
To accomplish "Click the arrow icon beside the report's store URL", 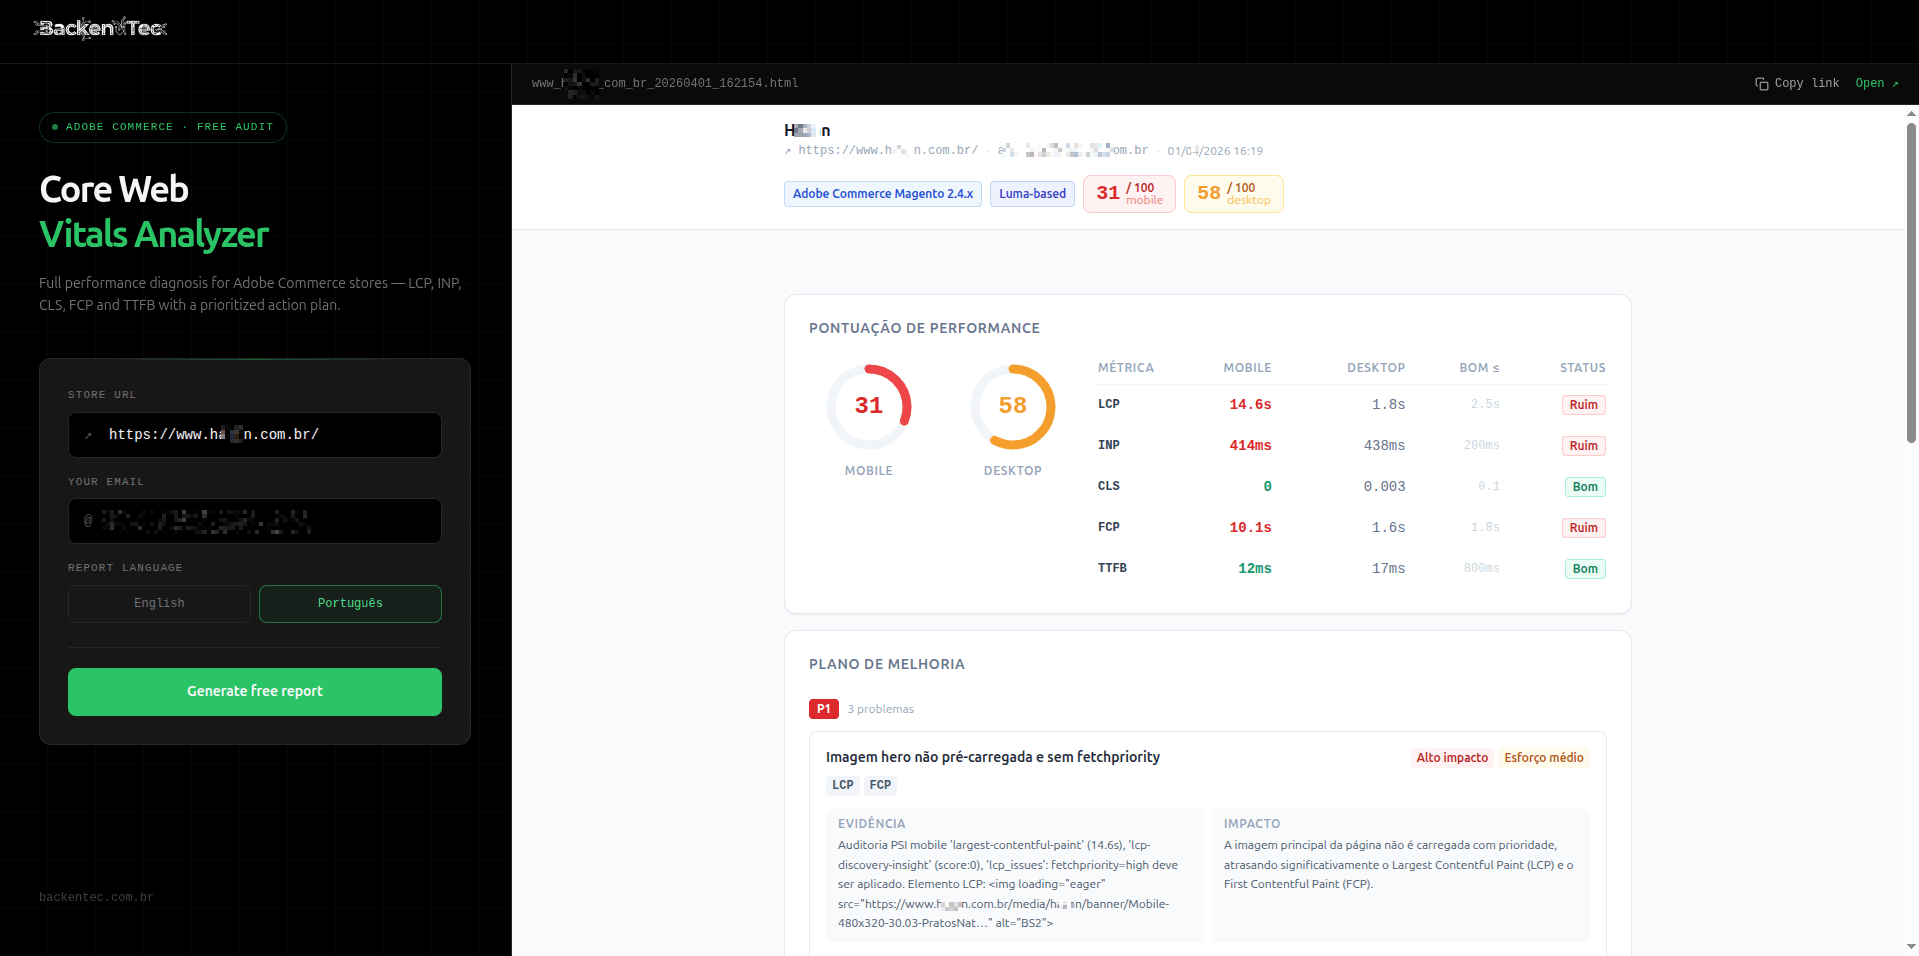I will point(789,150).
